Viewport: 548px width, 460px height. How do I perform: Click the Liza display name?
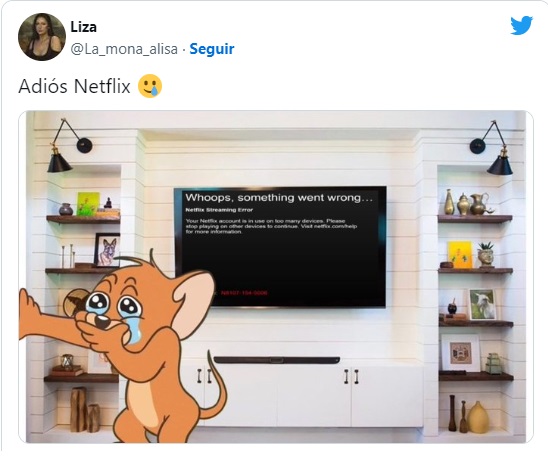[84, 27]
